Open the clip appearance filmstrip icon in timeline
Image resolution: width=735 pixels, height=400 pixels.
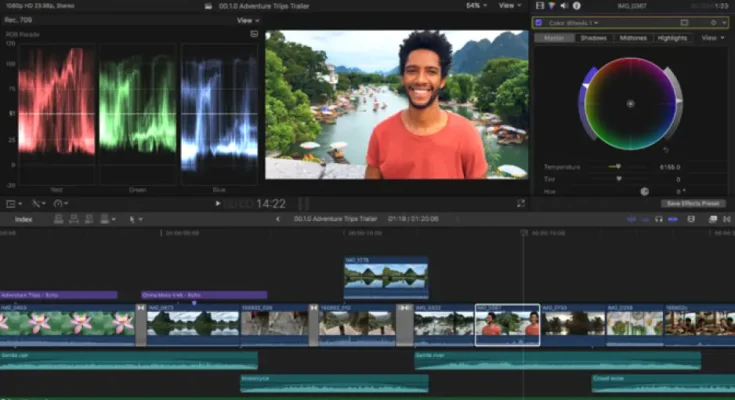pos(691,219)
